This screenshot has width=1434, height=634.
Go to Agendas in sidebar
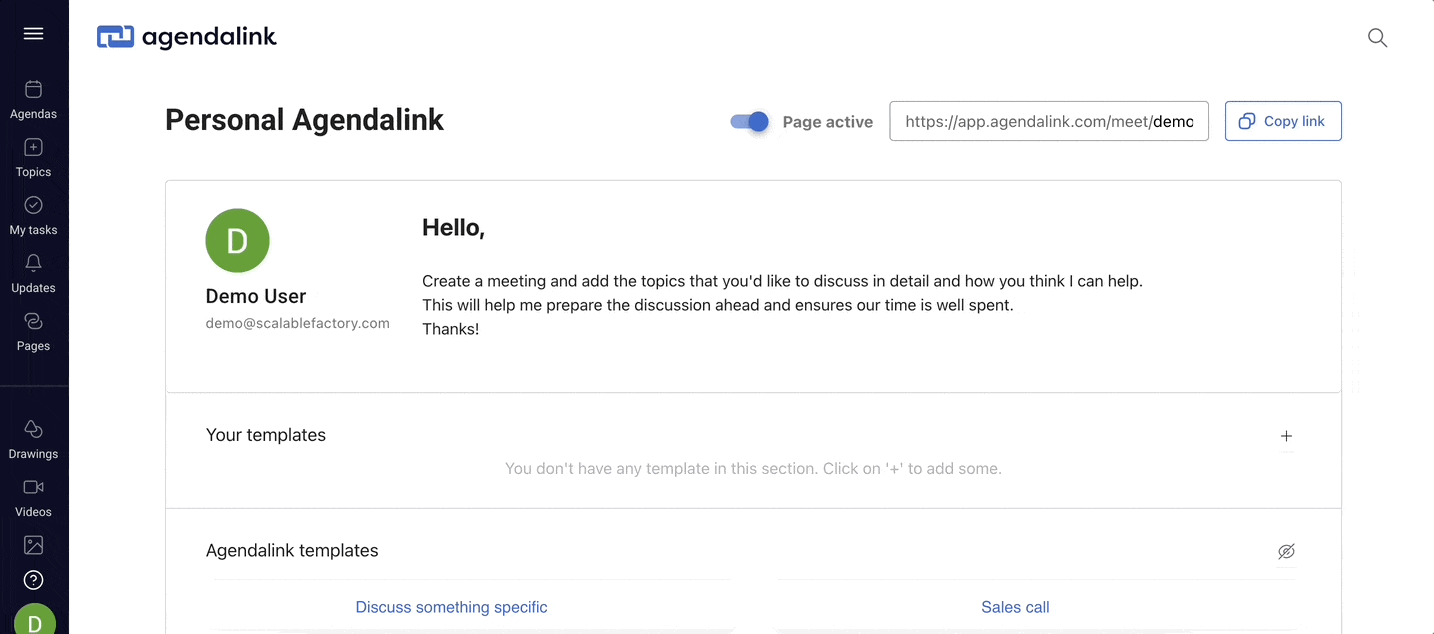coord(33,100)
